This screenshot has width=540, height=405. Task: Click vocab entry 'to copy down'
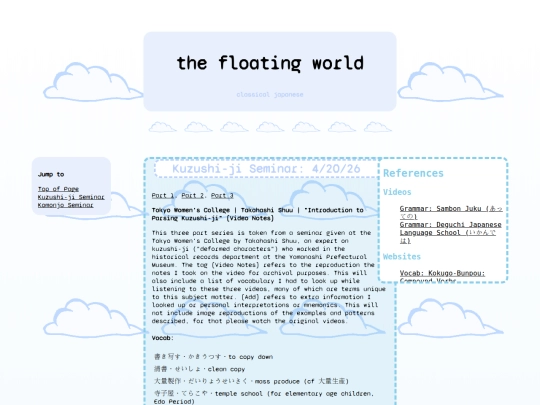pyautogui.click(x=214, y=357)
